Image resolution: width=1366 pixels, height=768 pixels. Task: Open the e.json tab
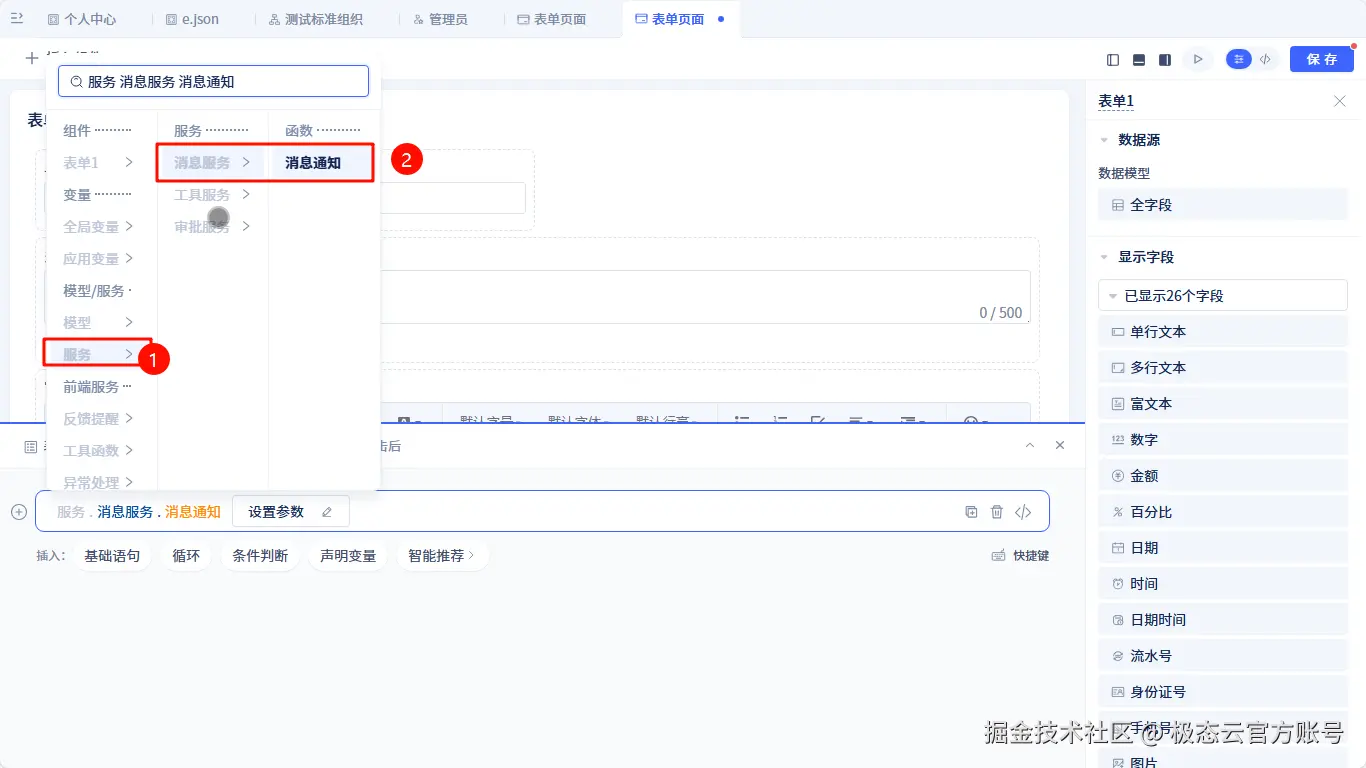[192, 19]
